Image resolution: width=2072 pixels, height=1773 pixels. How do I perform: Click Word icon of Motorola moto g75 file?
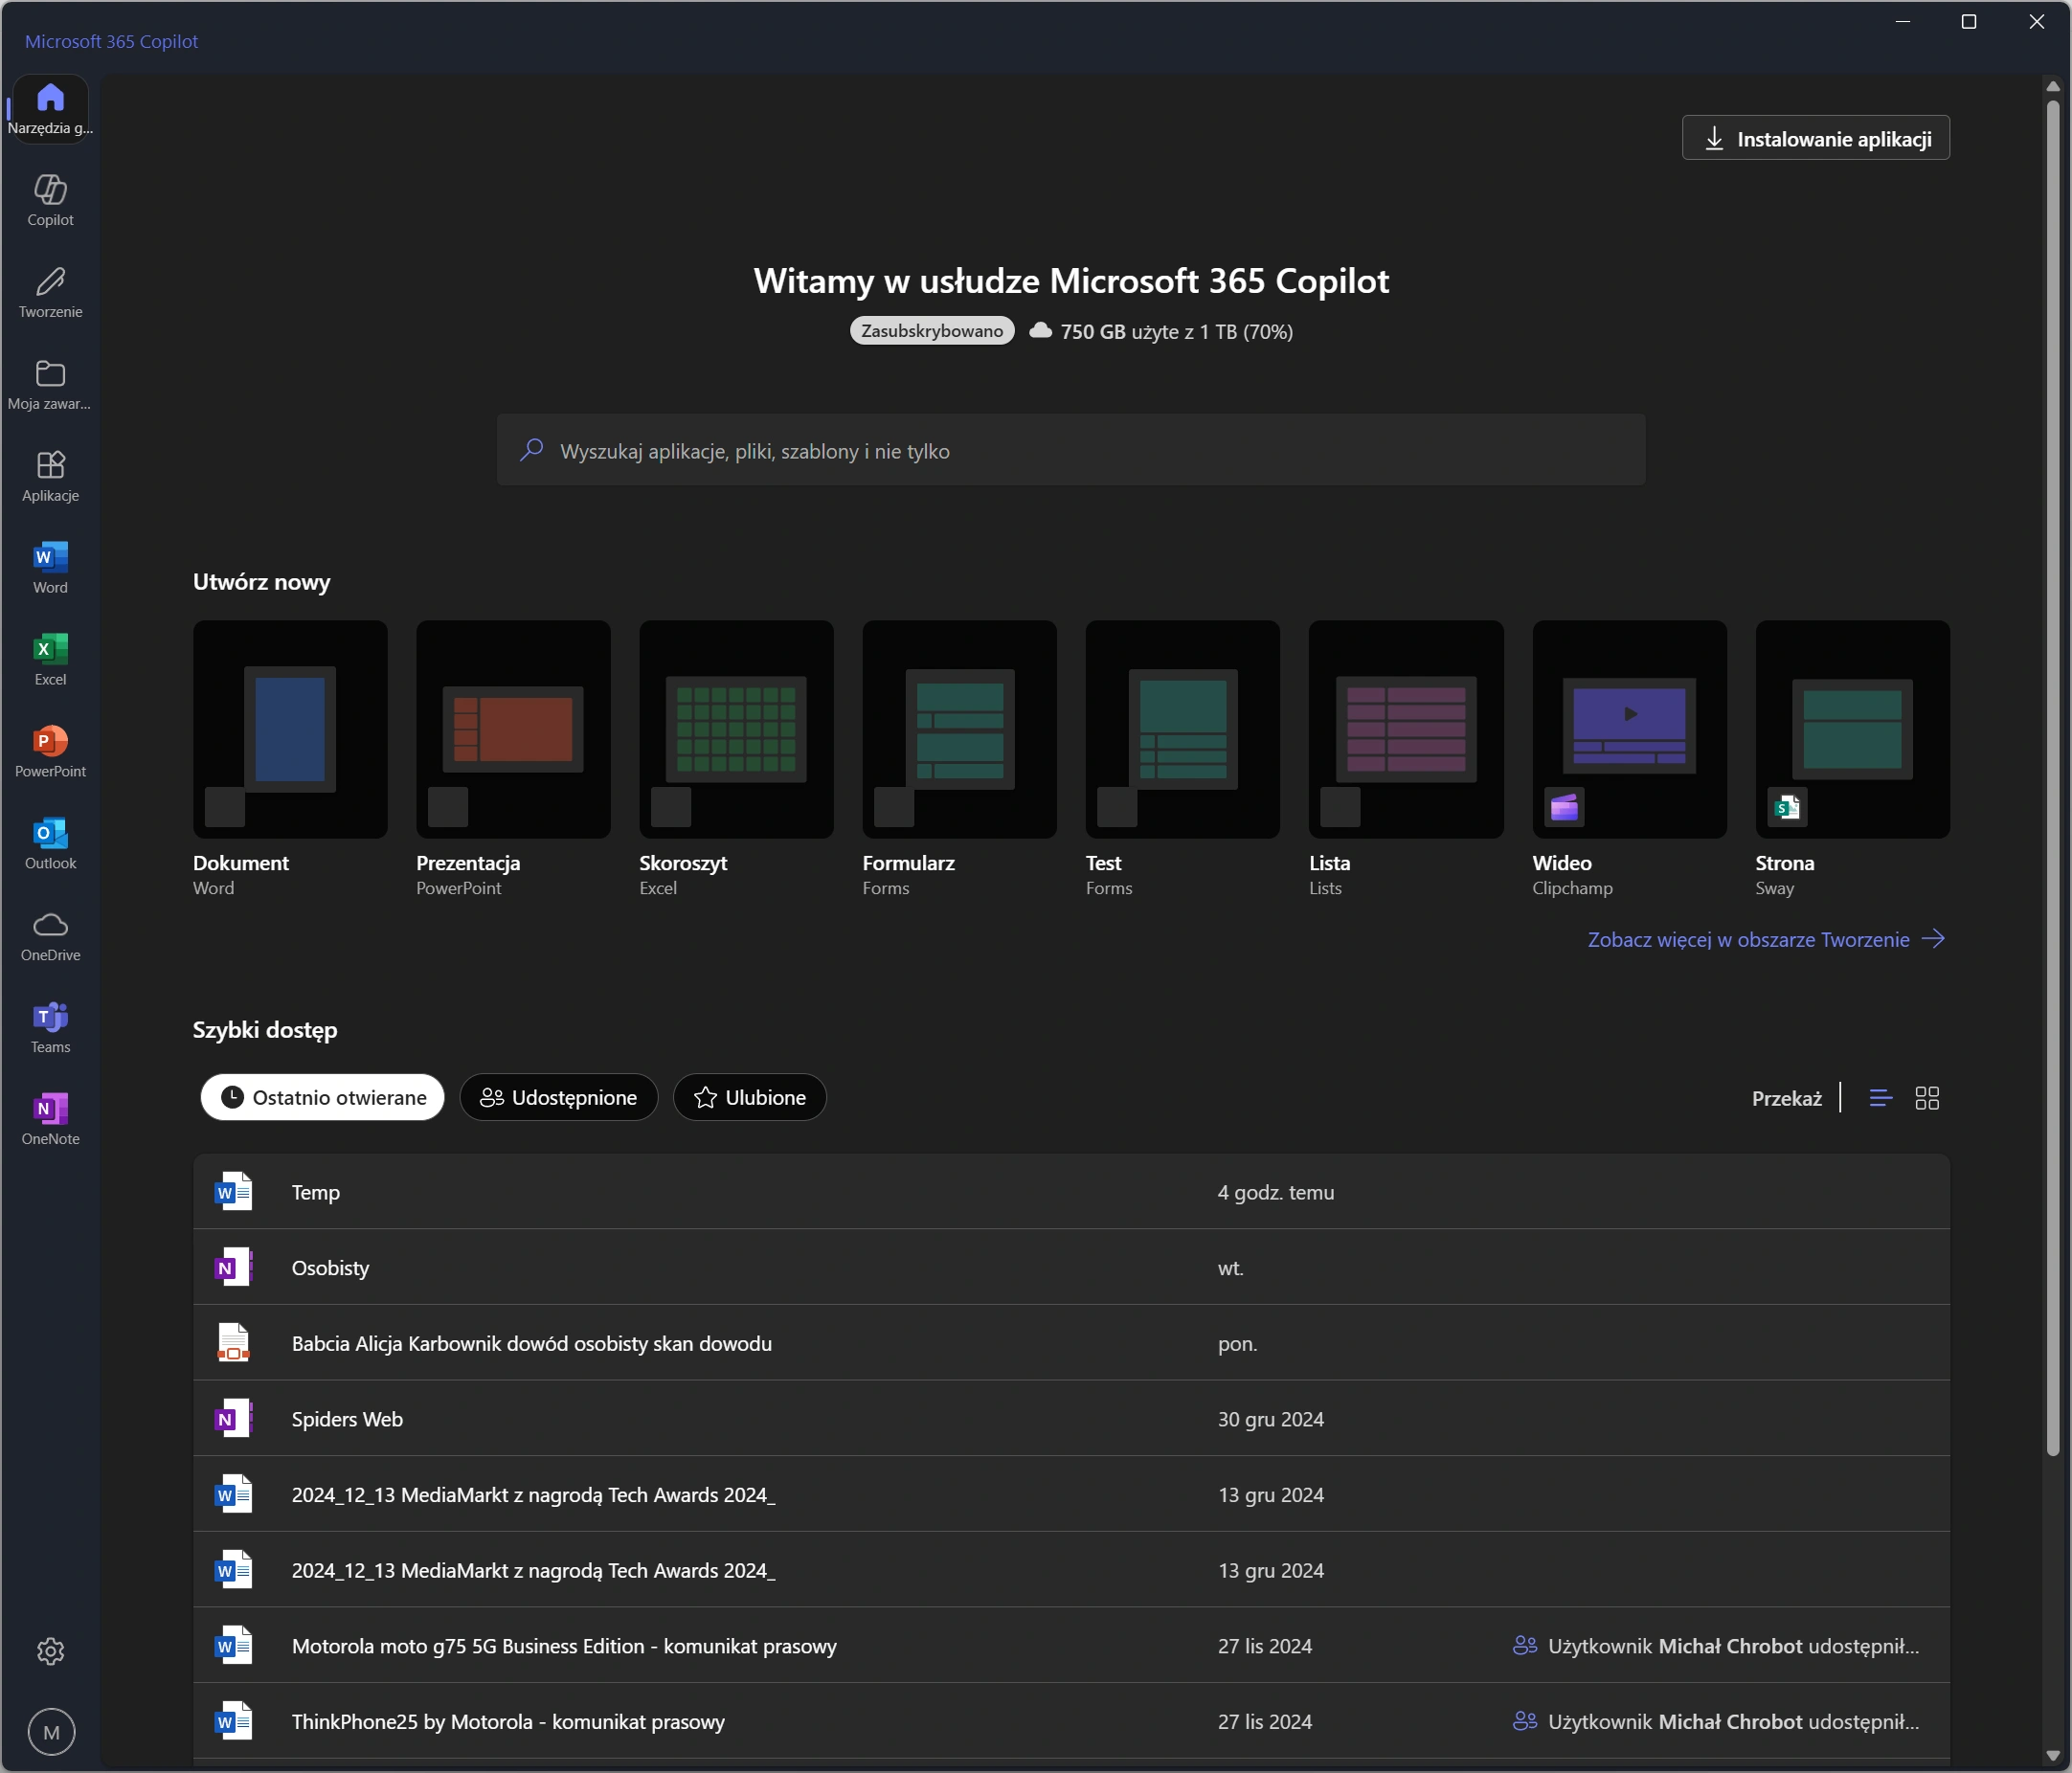(x=233, y=1646)
